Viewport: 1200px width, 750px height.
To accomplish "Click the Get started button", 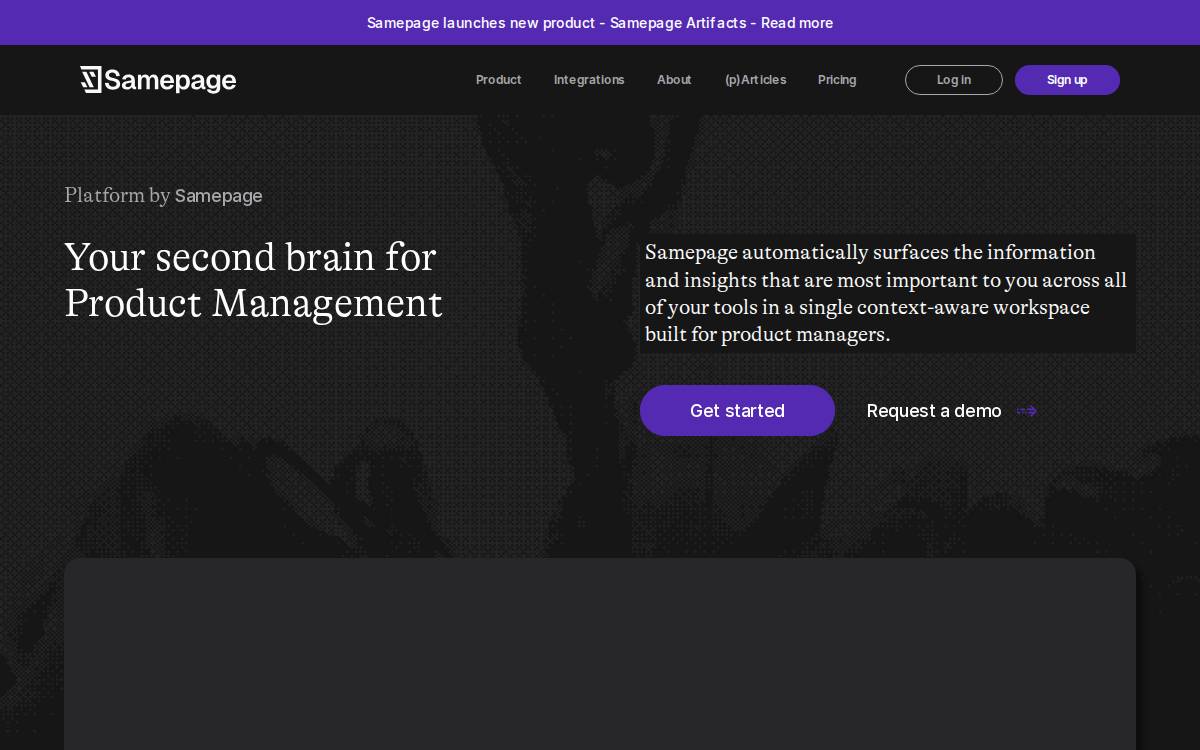I will pyautogui.click(x=737, y=411).
